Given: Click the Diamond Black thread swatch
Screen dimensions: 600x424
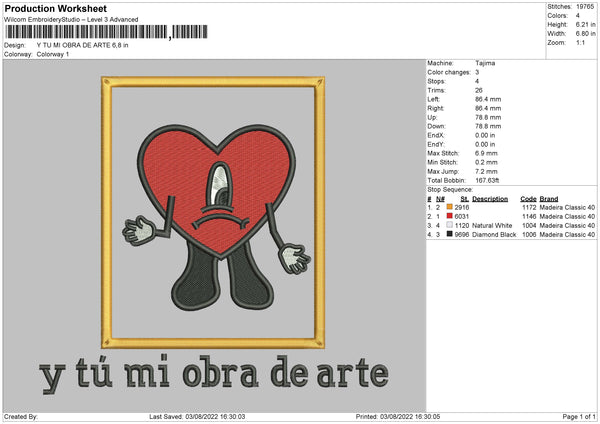Looking at the screenshot, I should tap(450, 234).
